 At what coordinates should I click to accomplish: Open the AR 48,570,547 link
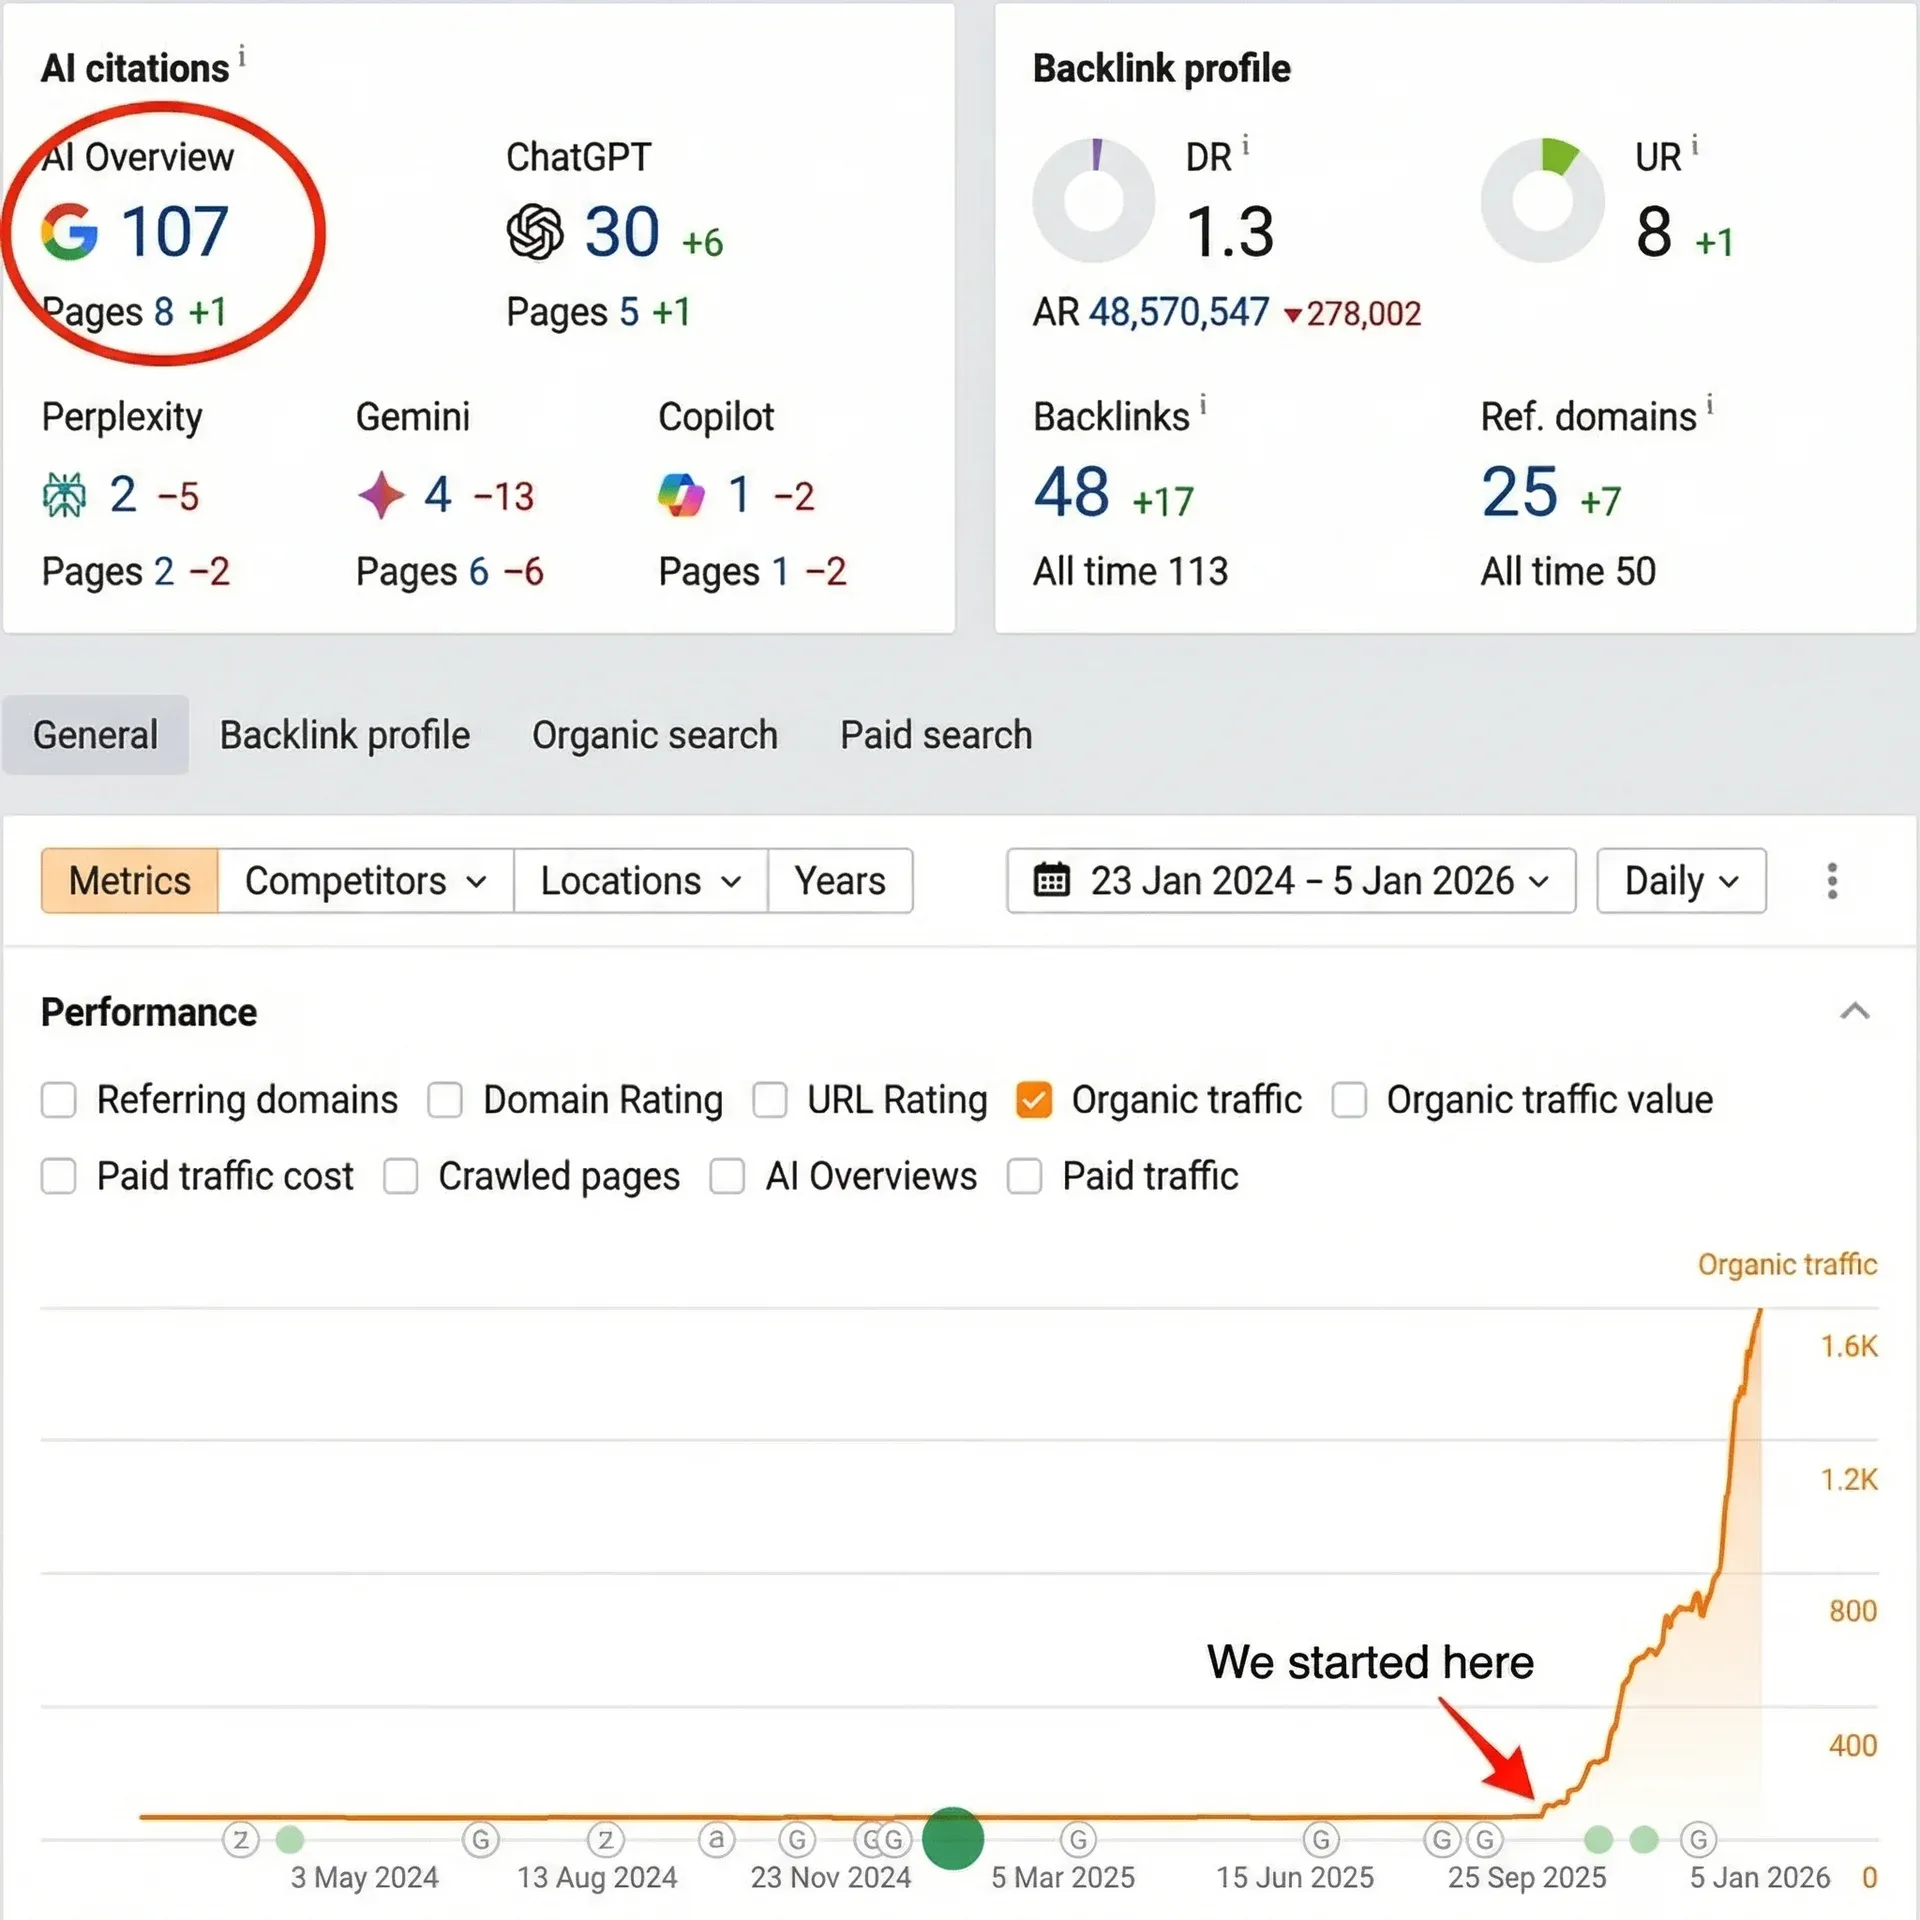[1179, 313]
